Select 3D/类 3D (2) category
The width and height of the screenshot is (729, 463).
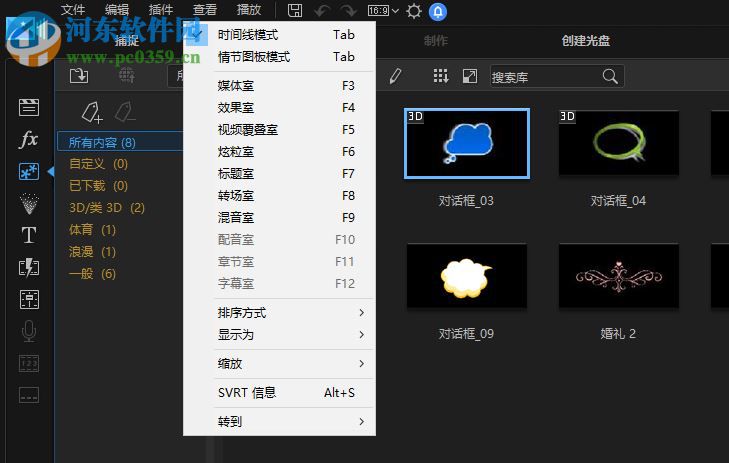point(107,208)
